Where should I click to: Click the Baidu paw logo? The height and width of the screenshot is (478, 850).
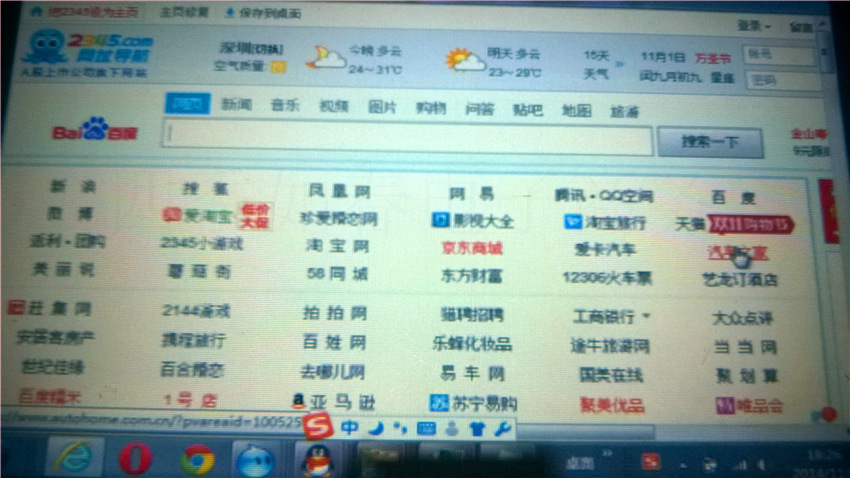pyautogui.click(x=96, y=128)
